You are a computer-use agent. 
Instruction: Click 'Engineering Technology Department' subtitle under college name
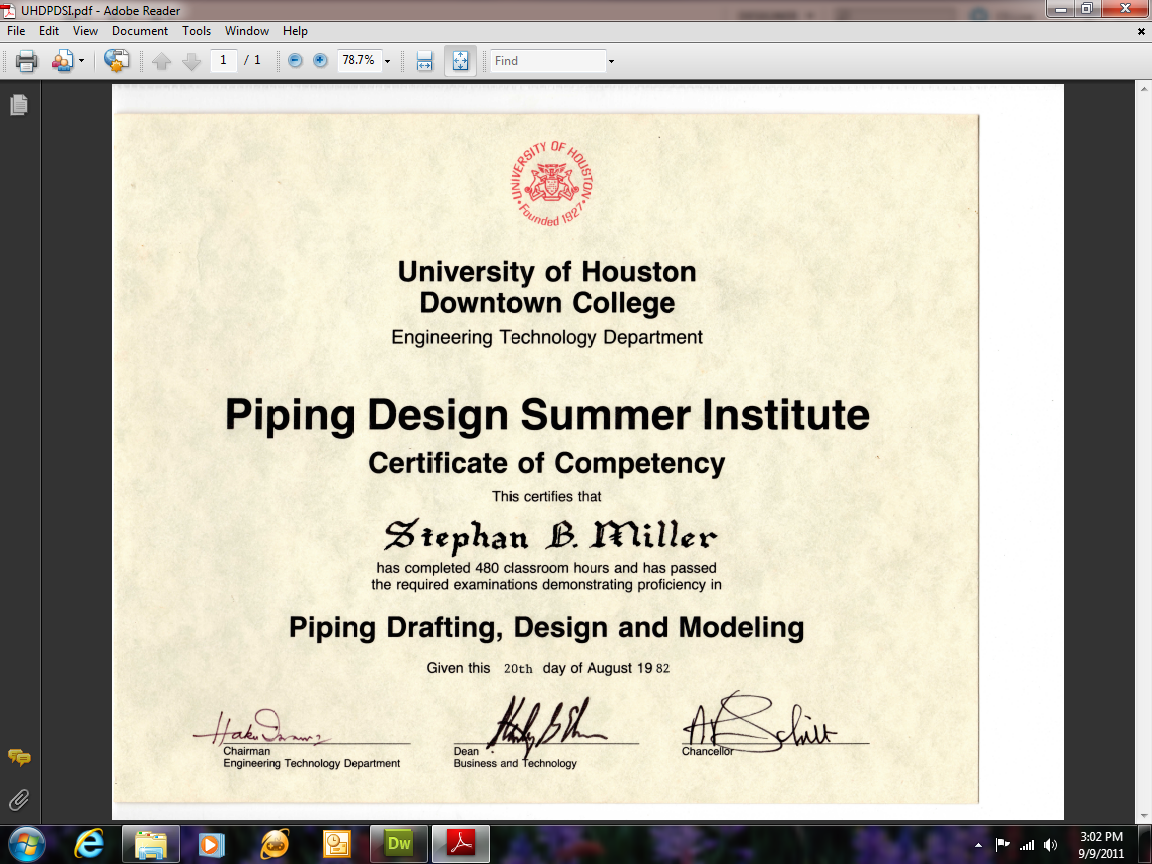[x=547, y=337]
